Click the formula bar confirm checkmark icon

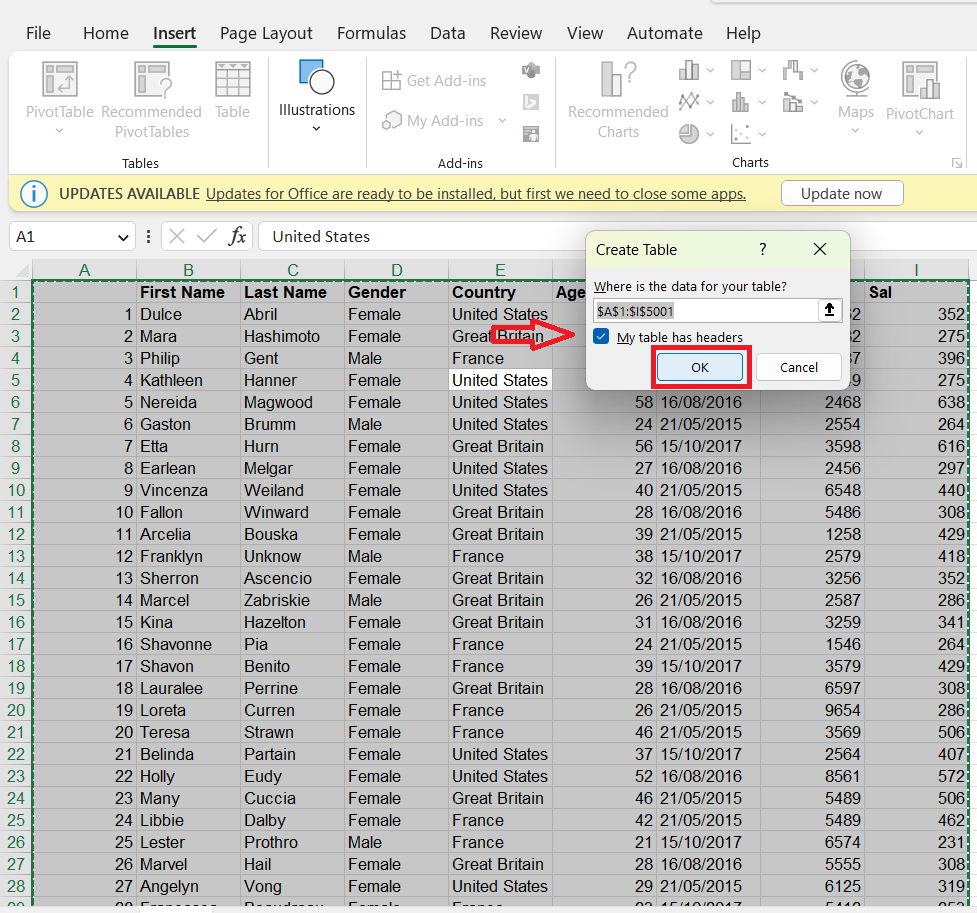click(206, 236)
